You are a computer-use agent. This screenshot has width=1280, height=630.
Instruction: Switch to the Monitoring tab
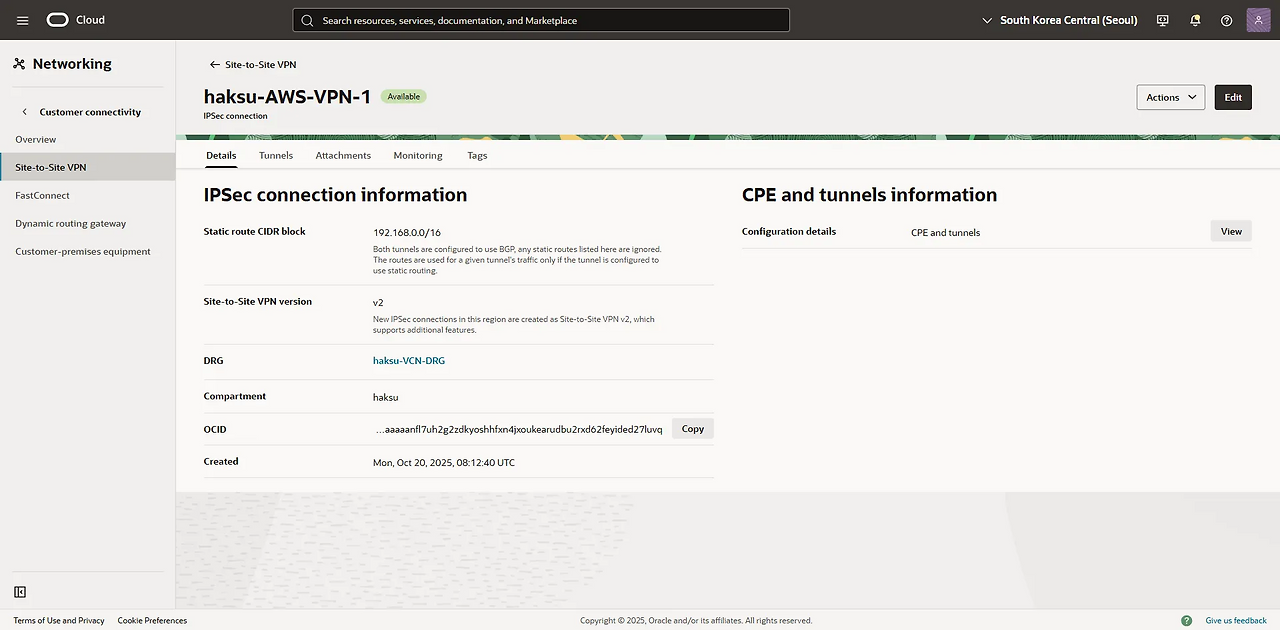(x=418, y=155)
